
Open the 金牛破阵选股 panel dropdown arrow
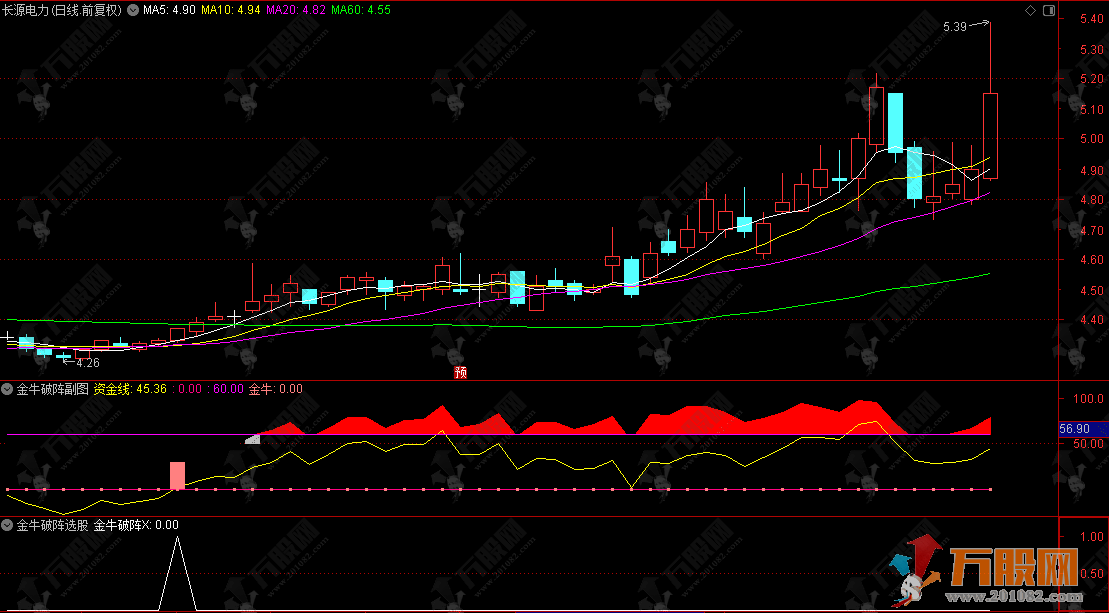pos(8,524)
